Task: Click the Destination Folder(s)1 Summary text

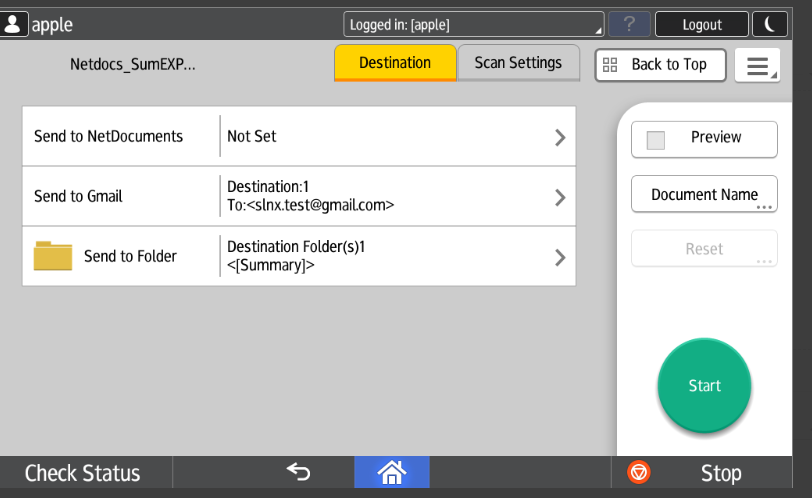Action: [x=296, y=256]
